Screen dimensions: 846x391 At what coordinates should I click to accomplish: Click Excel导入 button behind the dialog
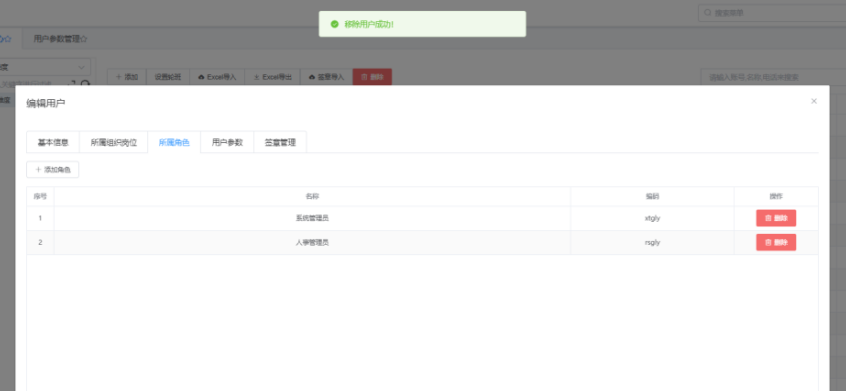[217, 77]
